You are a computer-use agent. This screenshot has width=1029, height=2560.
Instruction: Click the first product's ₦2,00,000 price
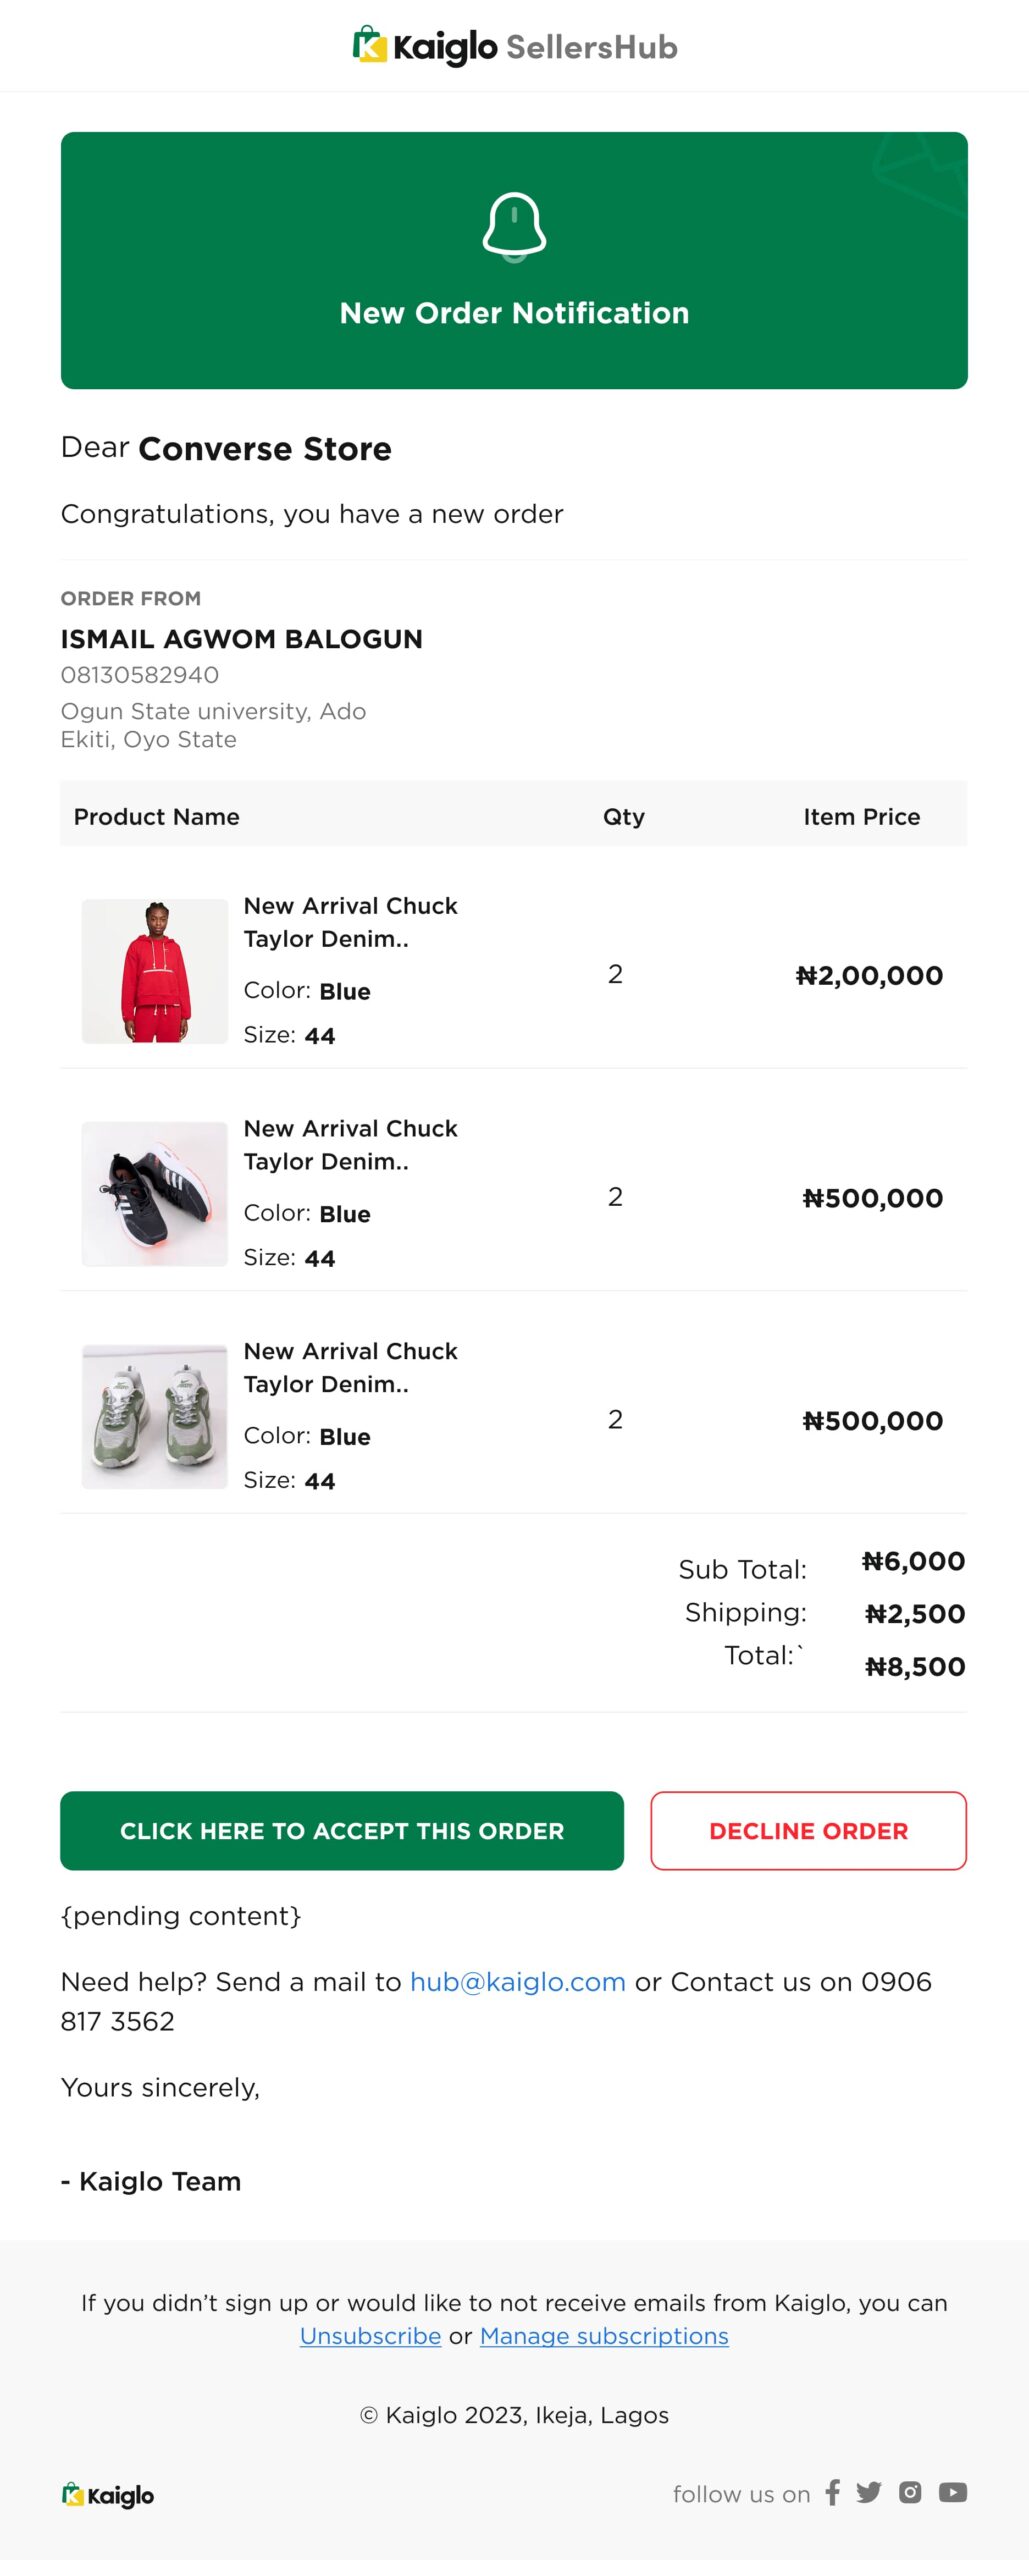(x=869, y=976)
